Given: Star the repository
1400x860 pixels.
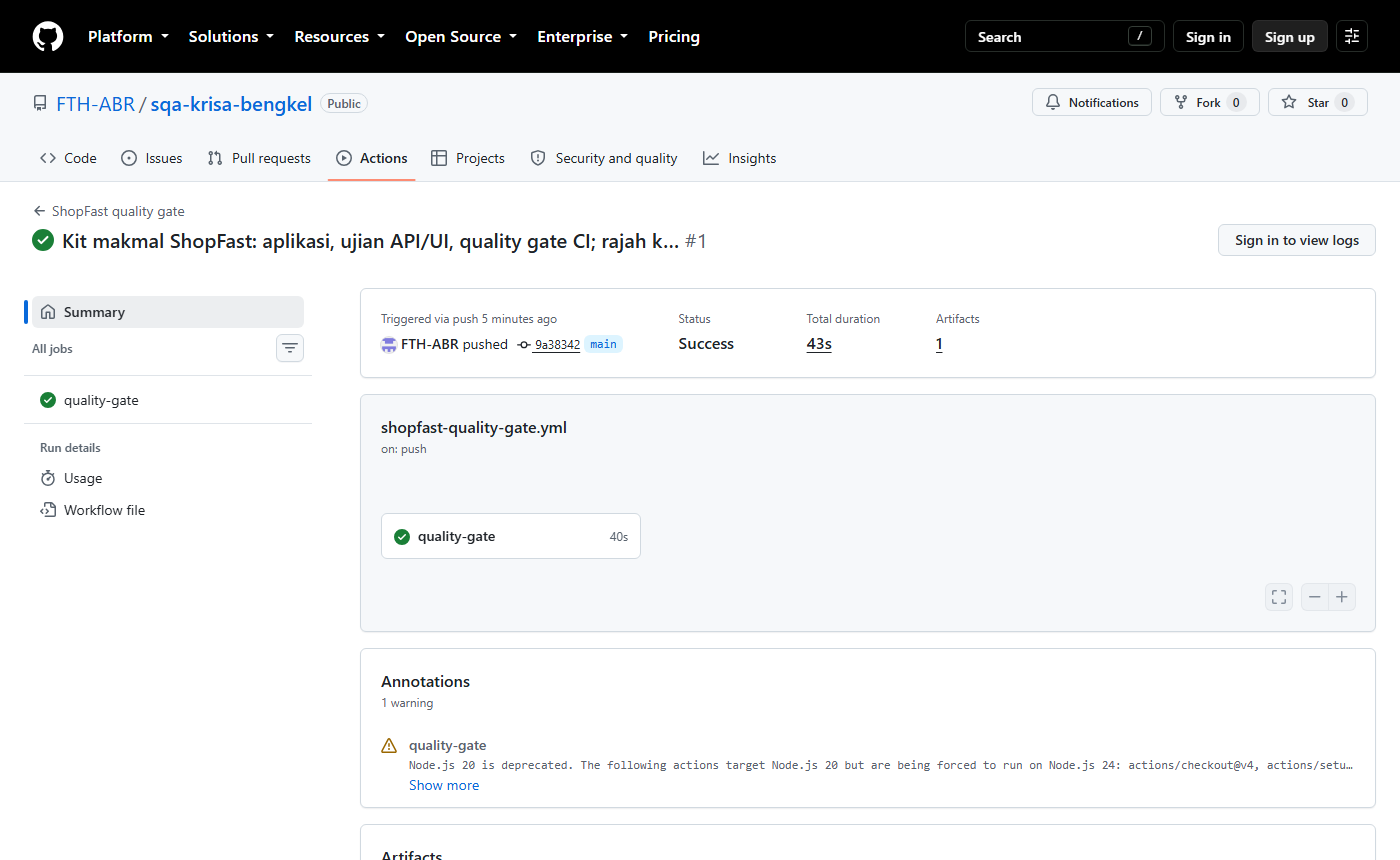Looking at the screenshot, I should click(1318, 102).
